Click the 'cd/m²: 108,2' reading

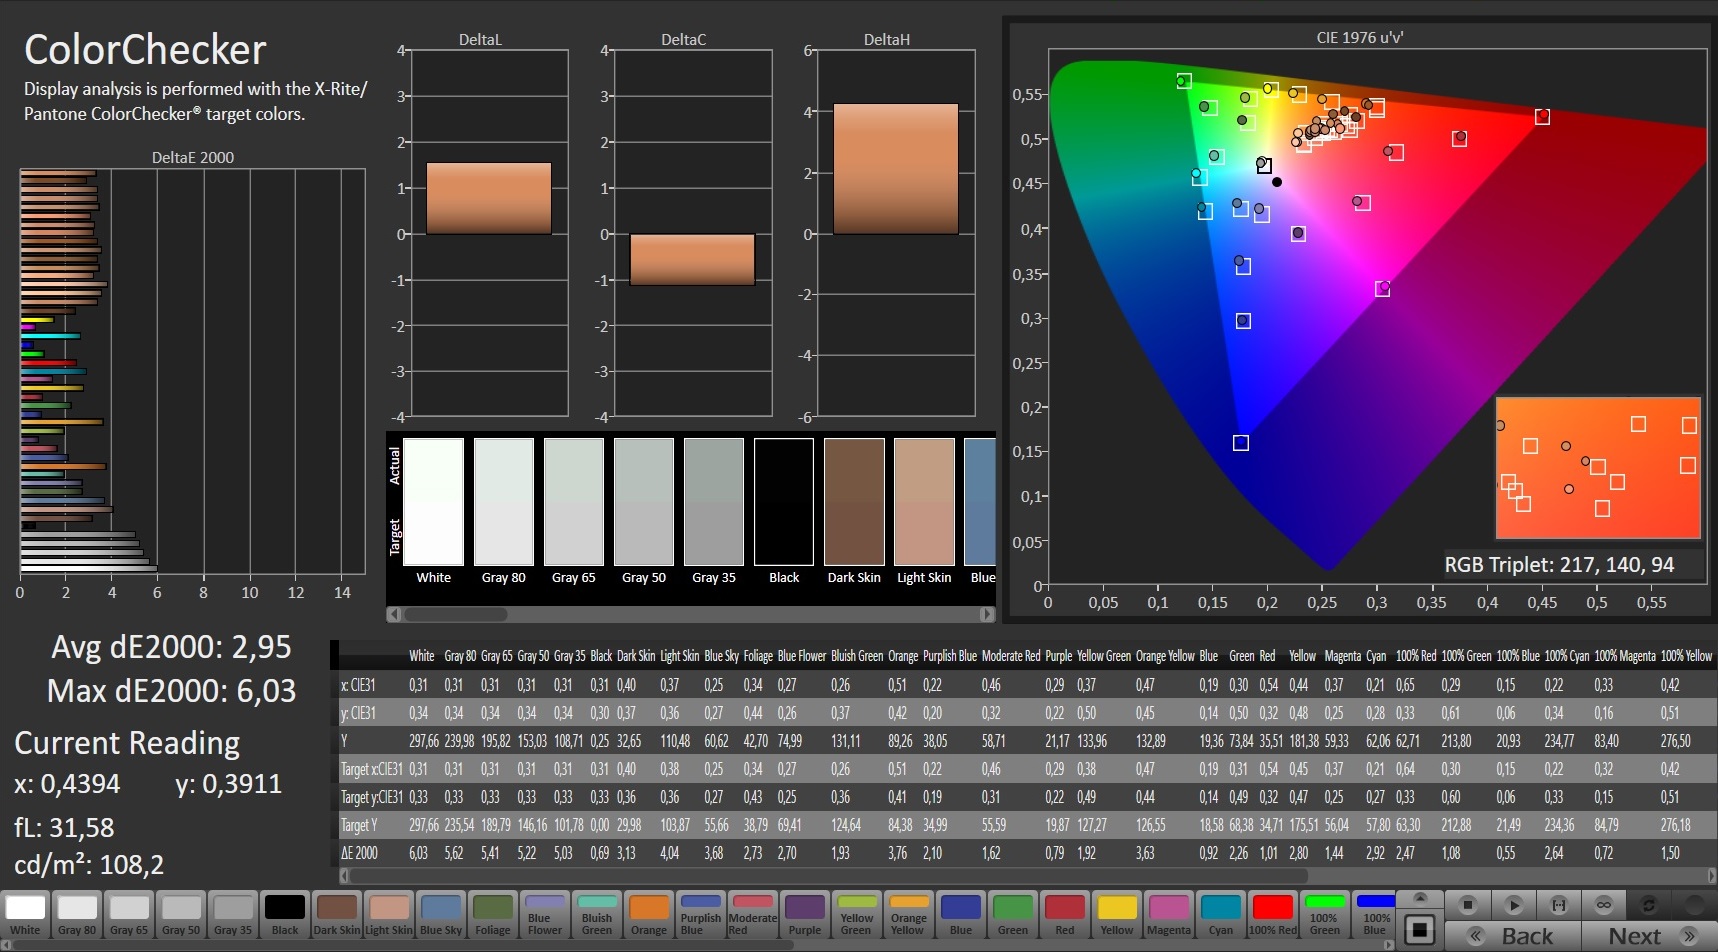(89, 865)
